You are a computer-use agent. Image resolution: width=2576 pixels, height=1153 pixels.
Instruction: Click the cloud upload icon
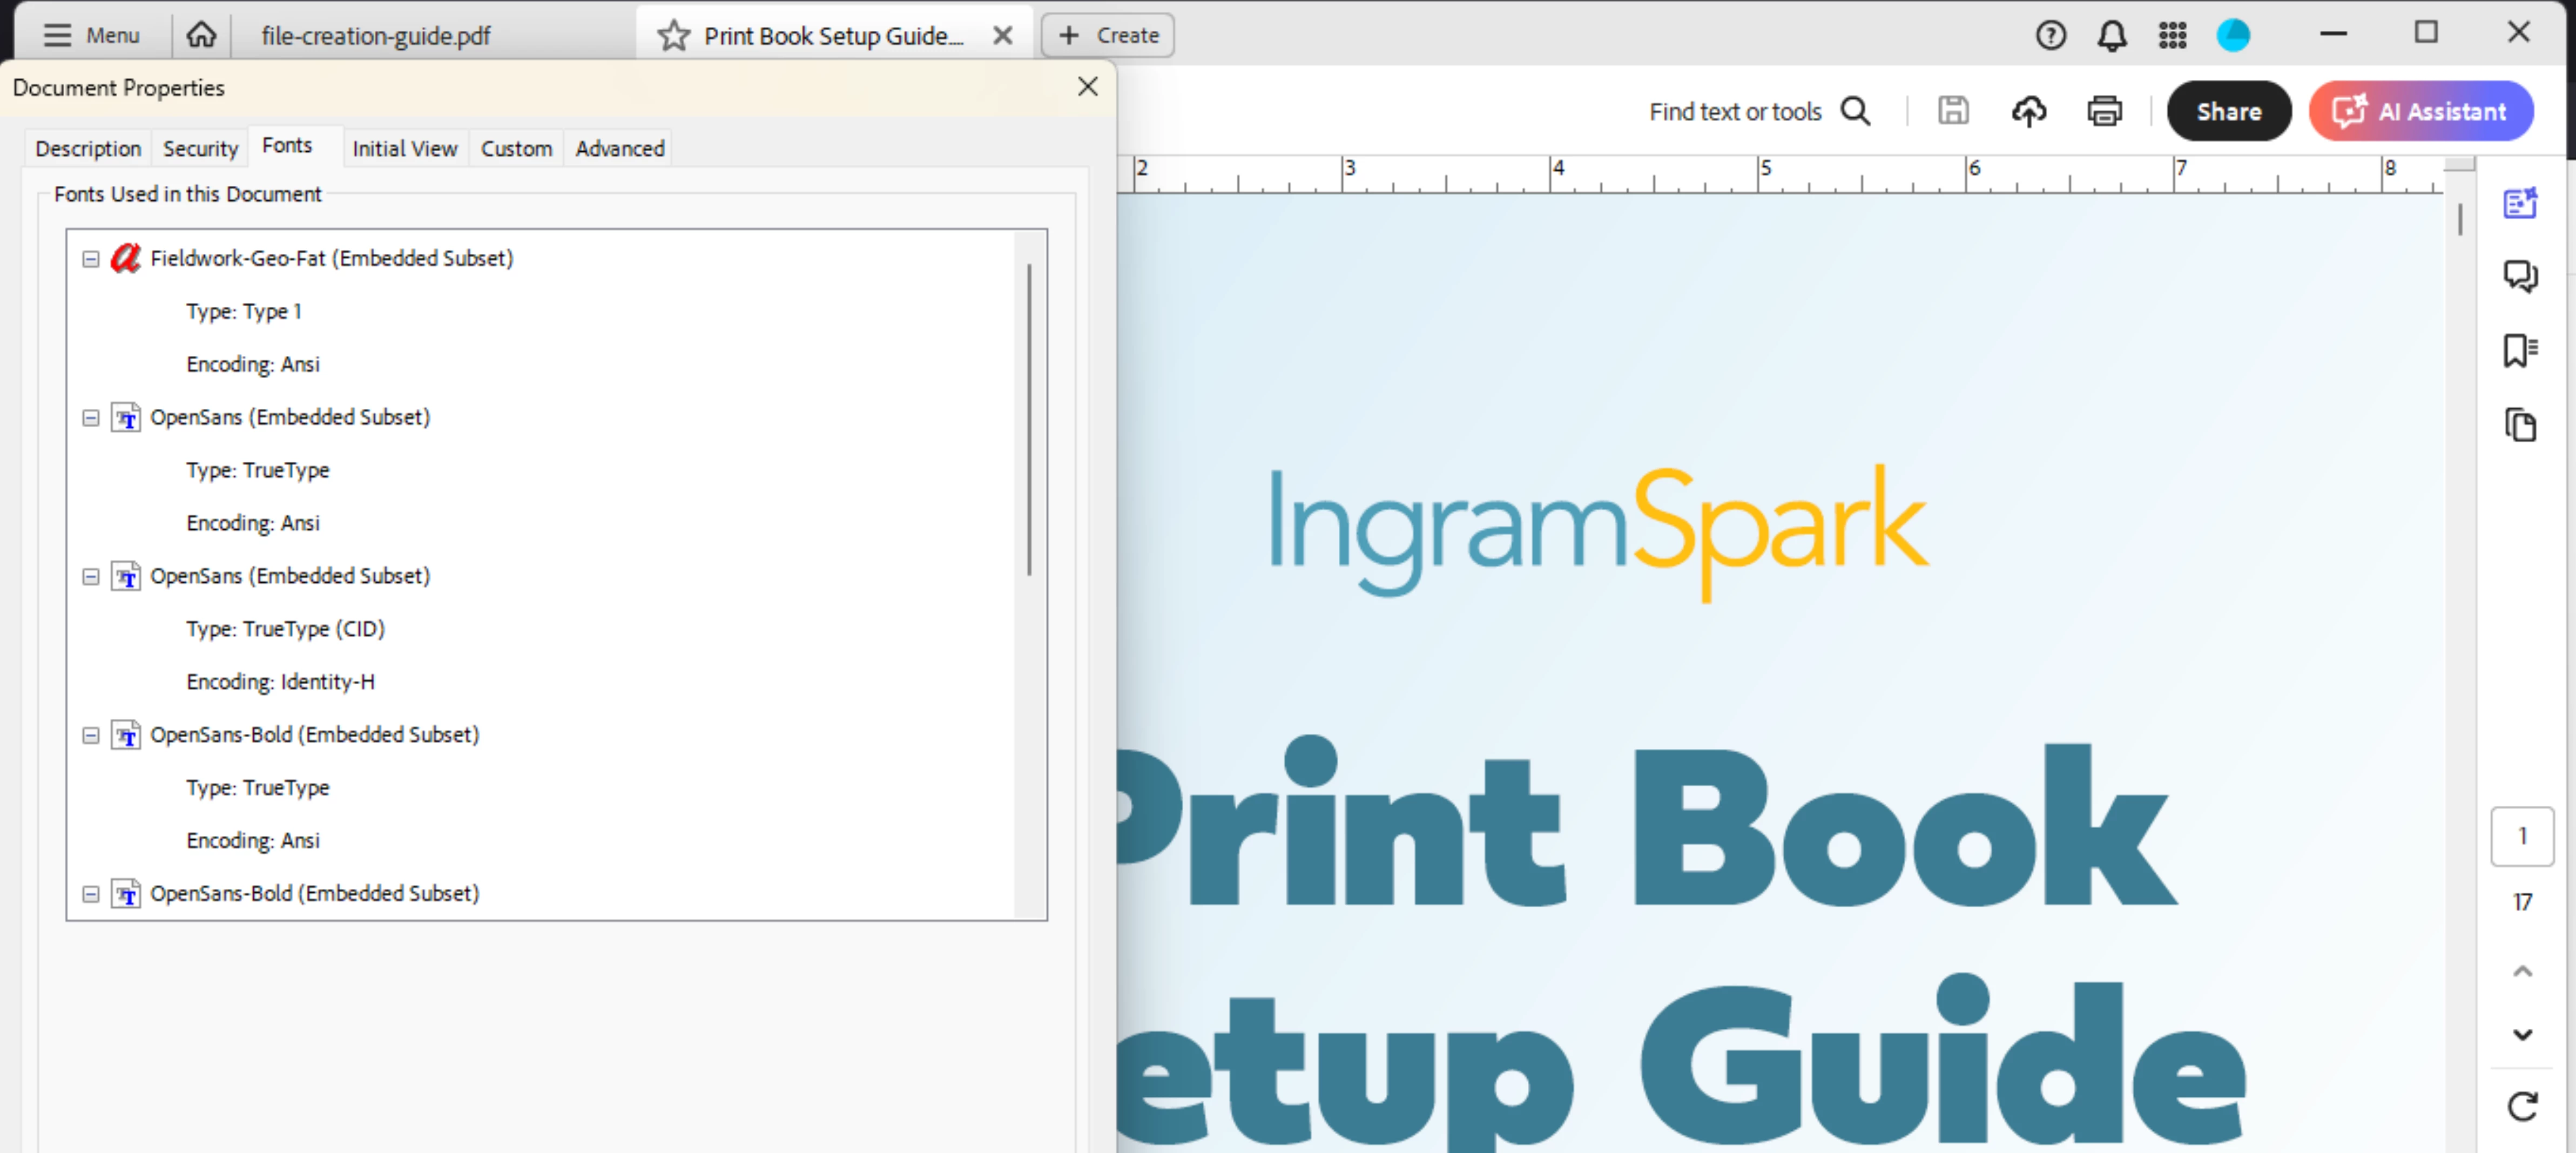click(2028, 111)
